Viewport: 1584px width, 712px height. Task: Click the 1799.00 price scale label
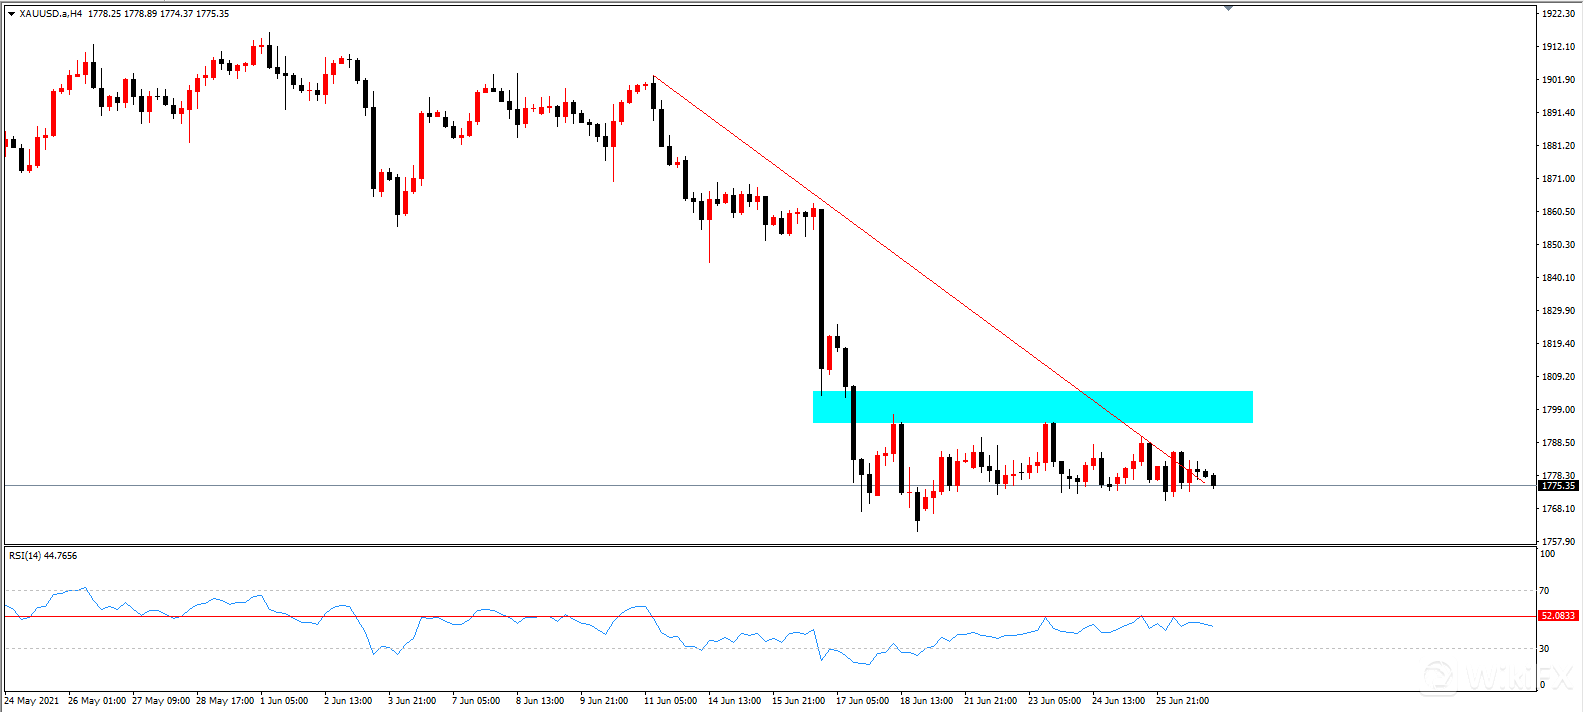pyautogui.click(x=1558, y=410)
